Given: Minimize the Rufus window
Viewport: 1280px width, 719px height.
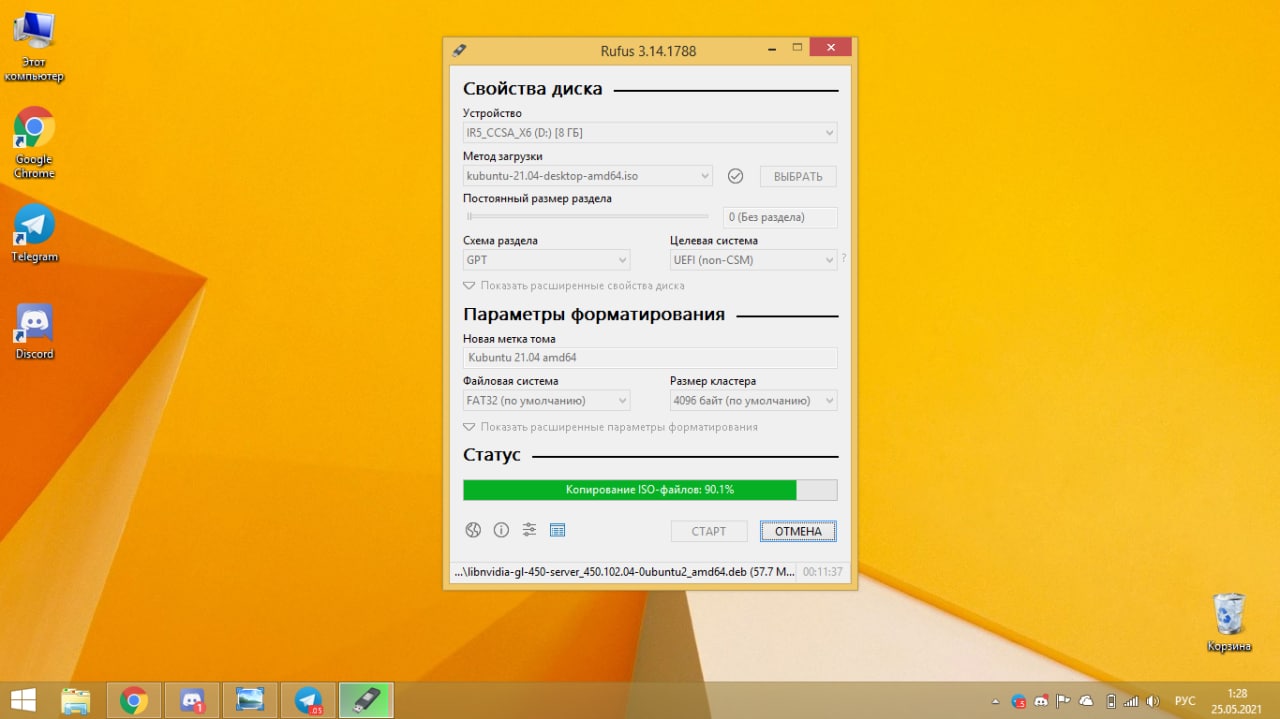Looking at the screenshot, I should click(773, 47).
